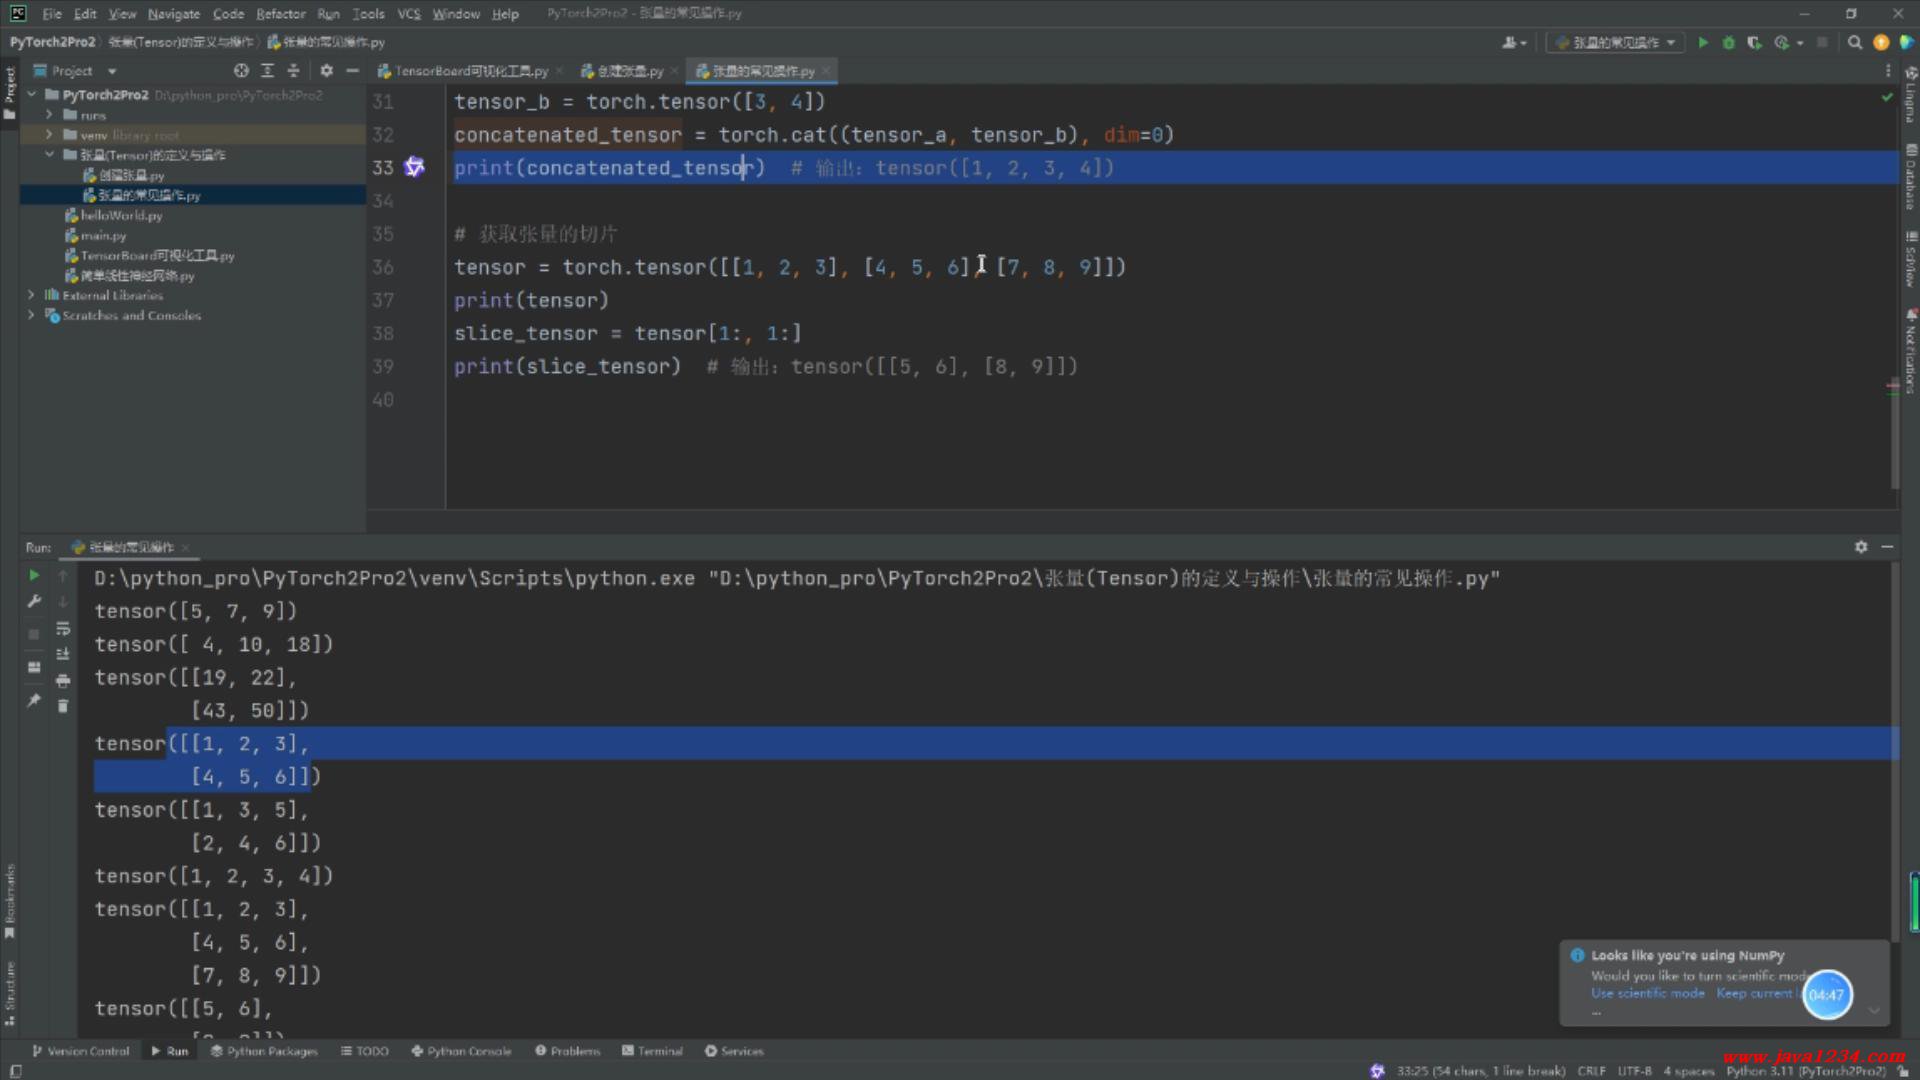The width and height of the screenshot is (1920, 1080).
Task: Clear console with trash icon
Action: (x=63, y=706)
